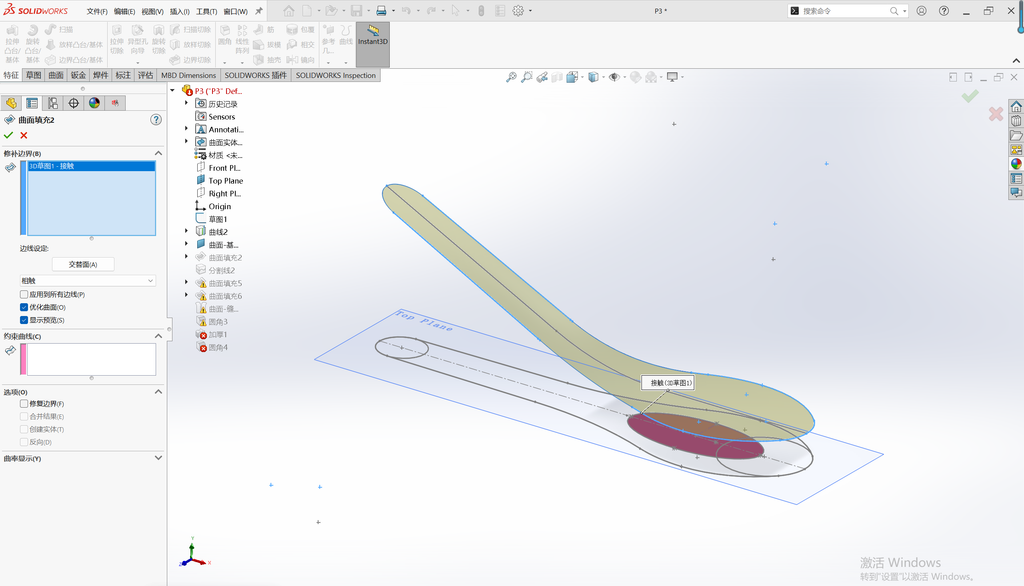Viewport: 1024px width, 586px height.
Task: Toggle the 显示预览 checkbox
Action: click(24, 320)
